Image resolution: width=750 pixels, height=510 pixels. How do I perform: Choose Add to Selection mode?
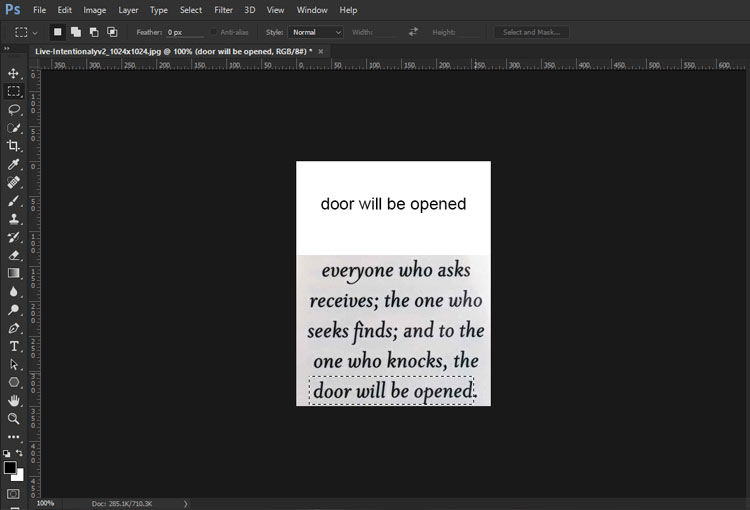point(76,32)
